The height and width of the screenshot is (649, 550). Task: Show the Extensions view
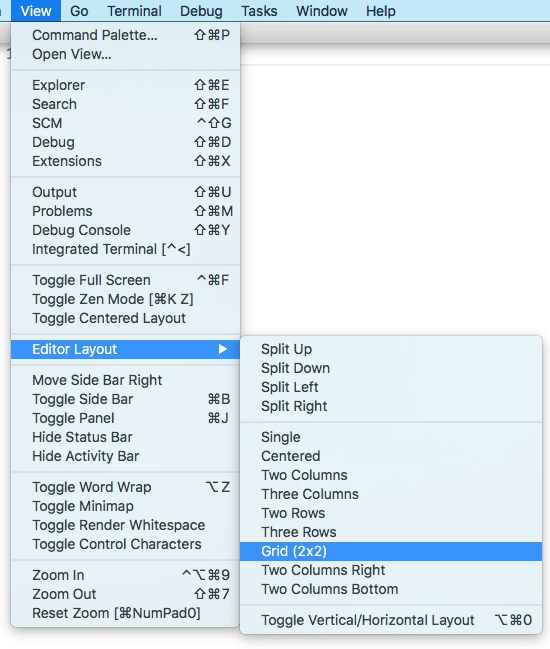(125, 161)
